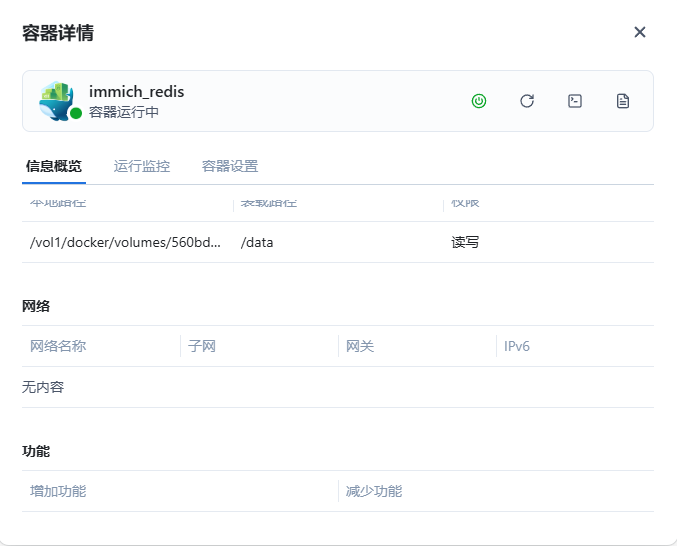
Task: Open the container terminal icon
Action: (x=575, y=101)
